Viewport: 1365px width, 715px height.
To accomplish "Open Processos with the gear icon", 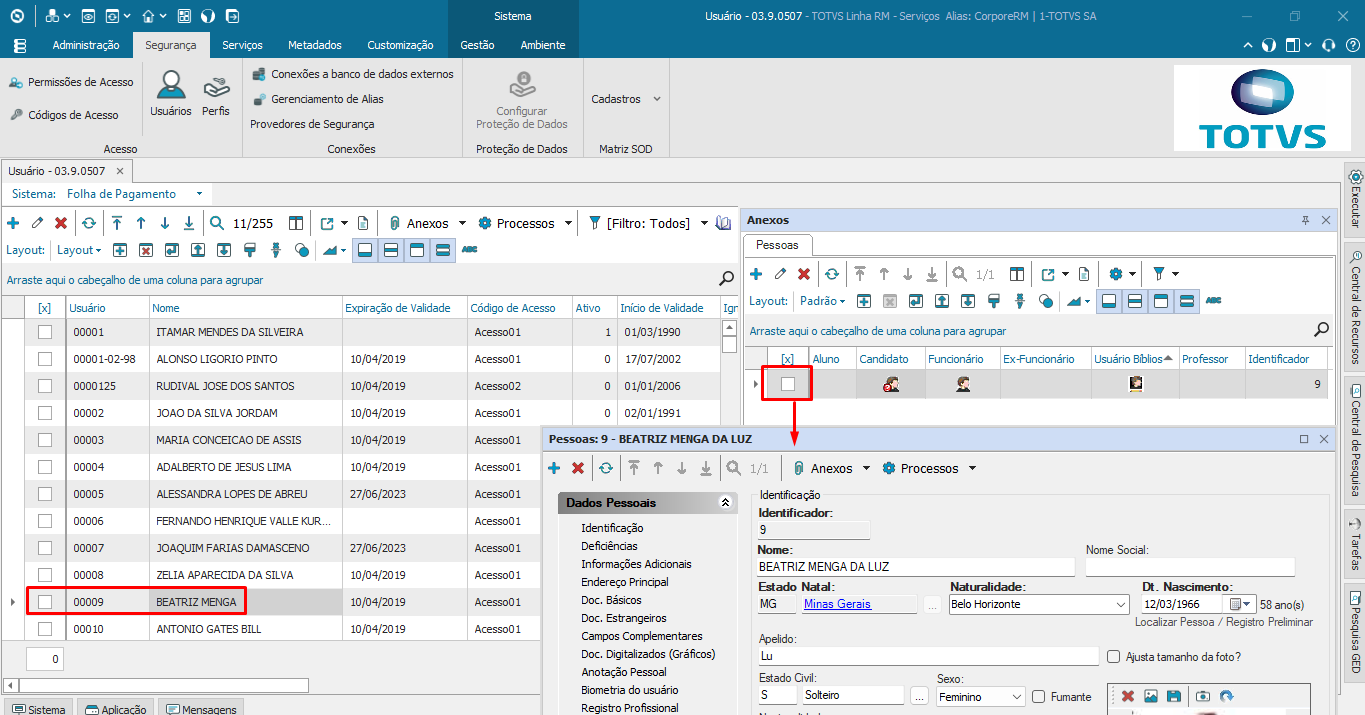I will pos(487,222).
